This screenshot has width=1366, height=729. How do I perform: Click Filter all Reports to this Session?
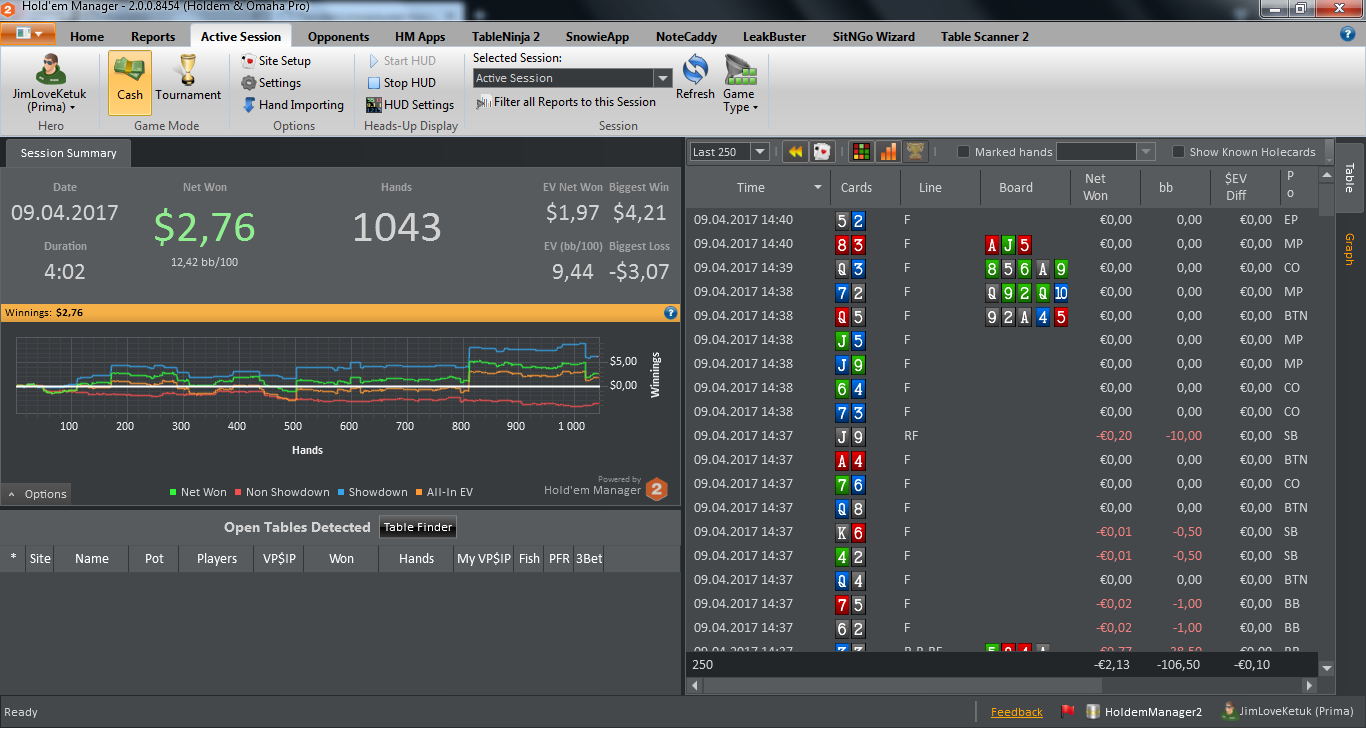(566, 102)
